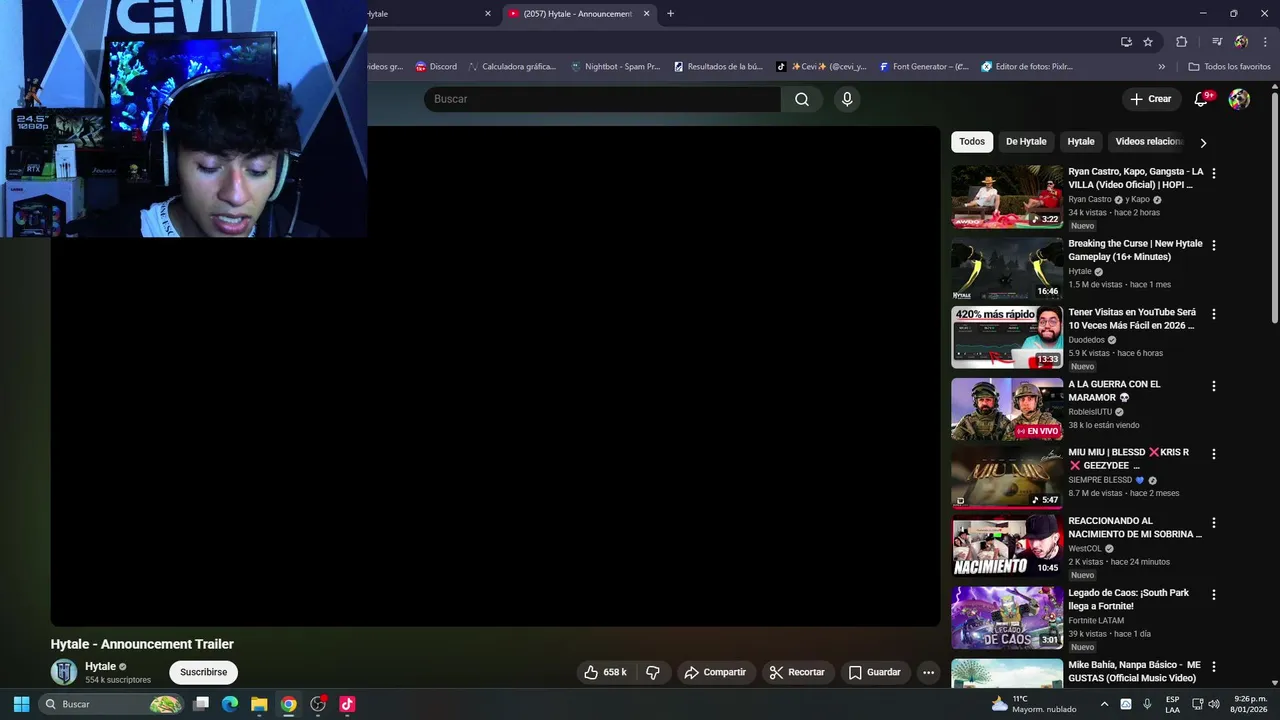The image size is (1280, 720).
Task: Open the weather widget showing 11°C
Action: (1032, 704)
